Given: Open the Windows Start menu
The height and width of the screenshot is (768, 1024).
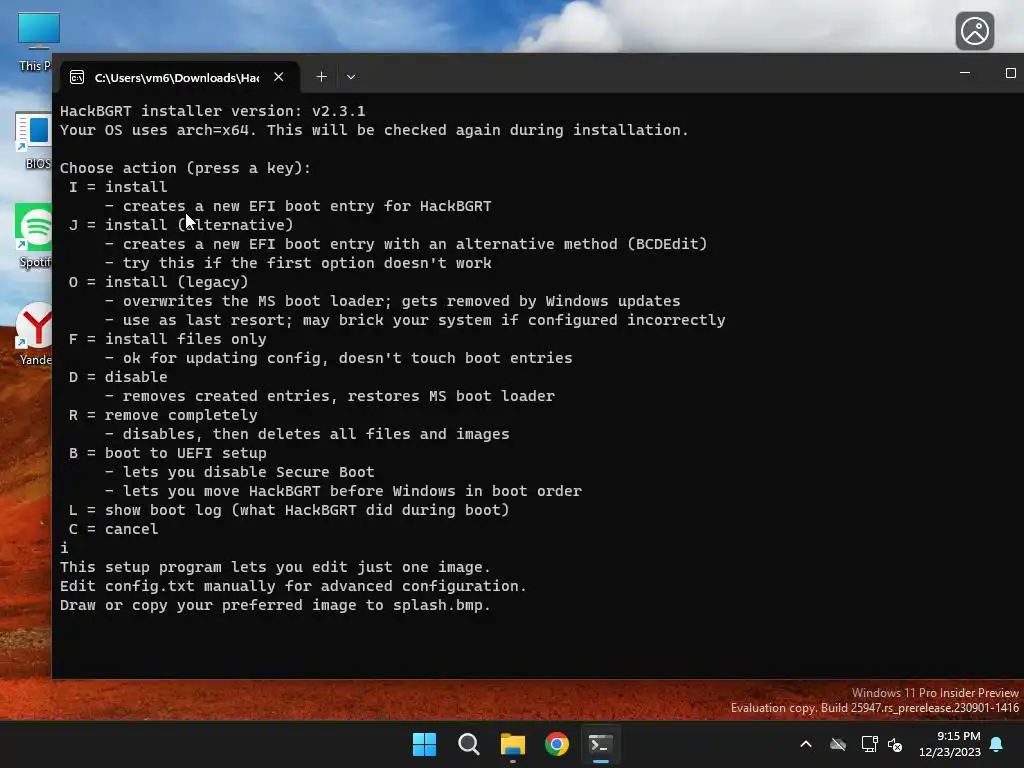Looking at the screenshot, I should (424, 744).
